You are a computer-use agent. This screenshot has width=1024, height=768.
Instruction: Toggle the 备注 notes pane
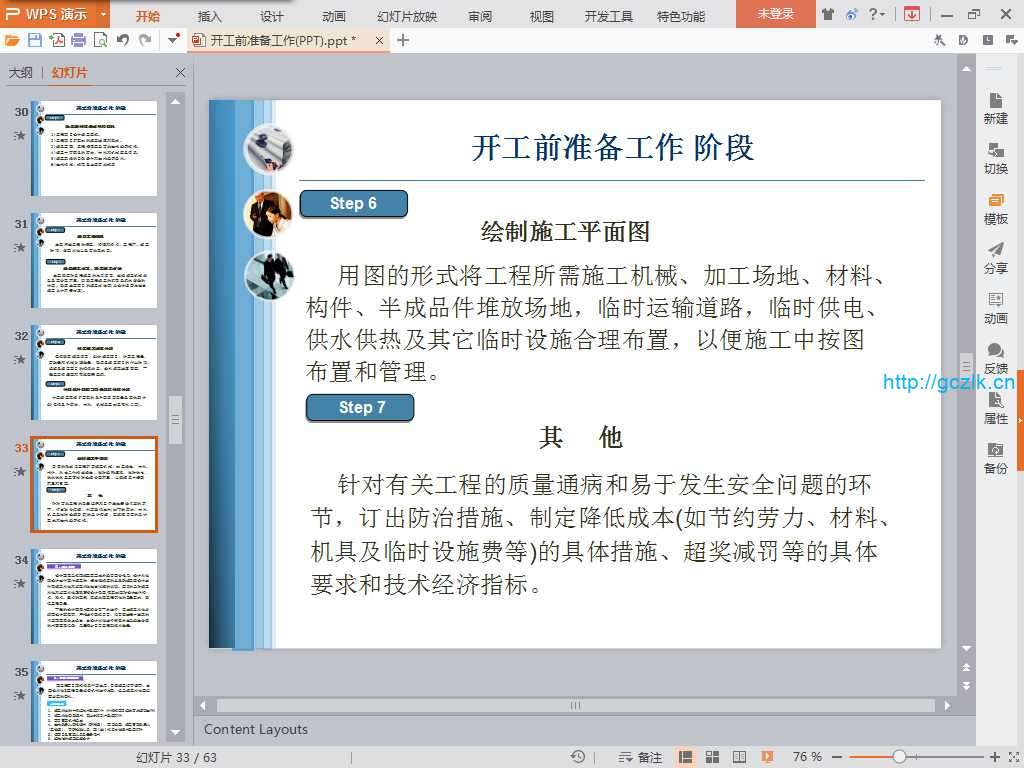tap(641, 757)
